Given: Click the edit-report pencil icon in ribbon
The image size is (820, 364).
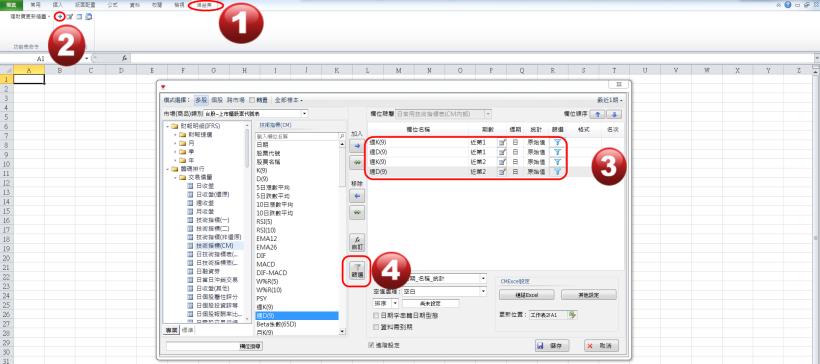Looking at the screenshot, I should 70,17.
